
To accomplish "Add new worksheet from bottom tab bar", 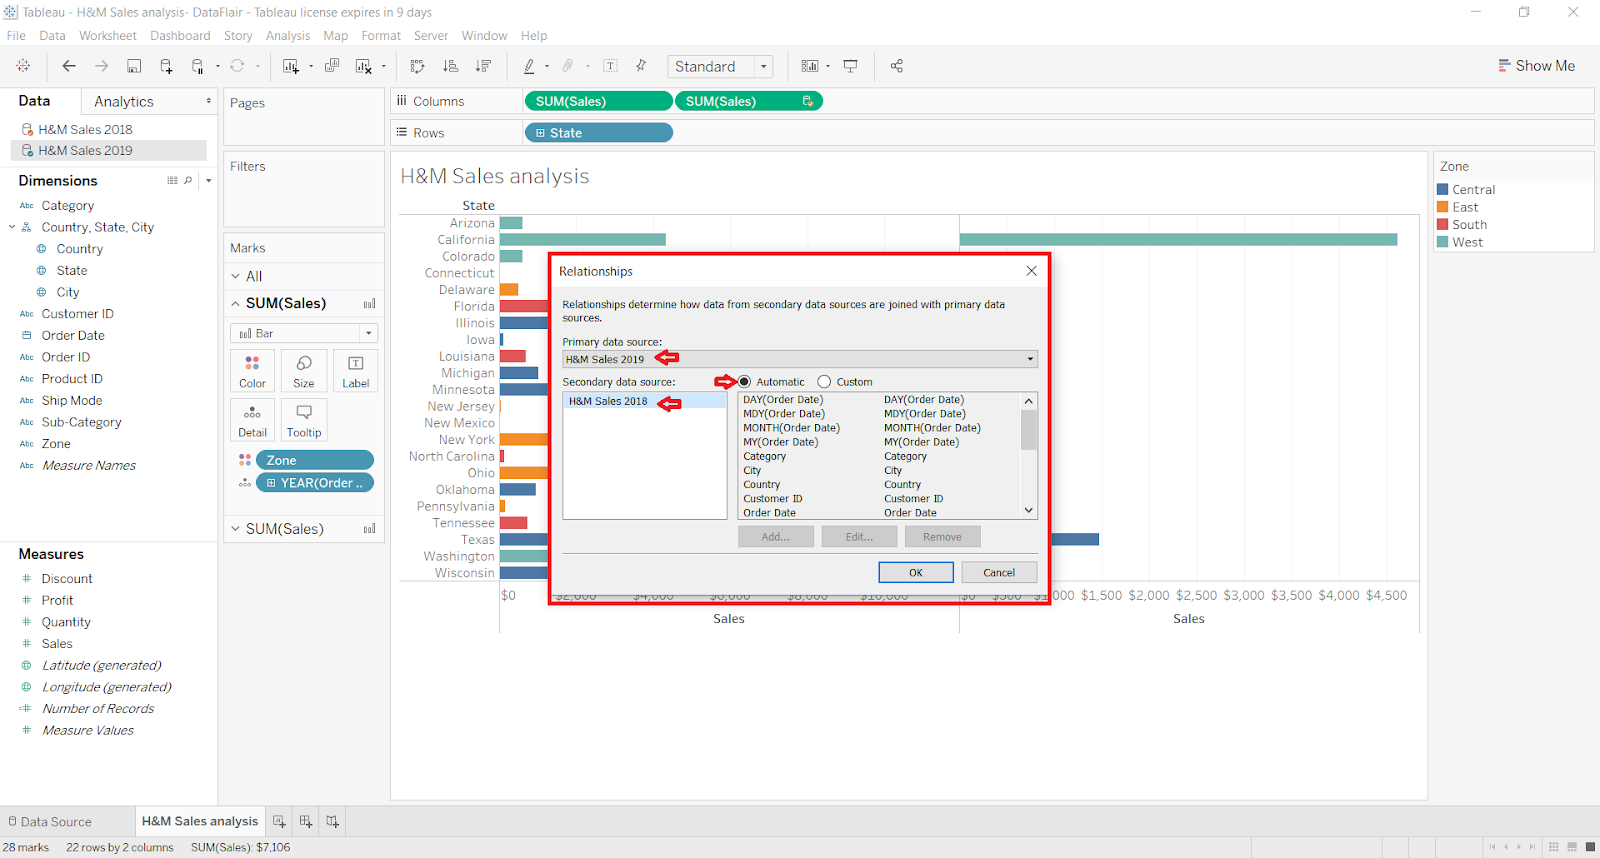I will click(280, 822).
